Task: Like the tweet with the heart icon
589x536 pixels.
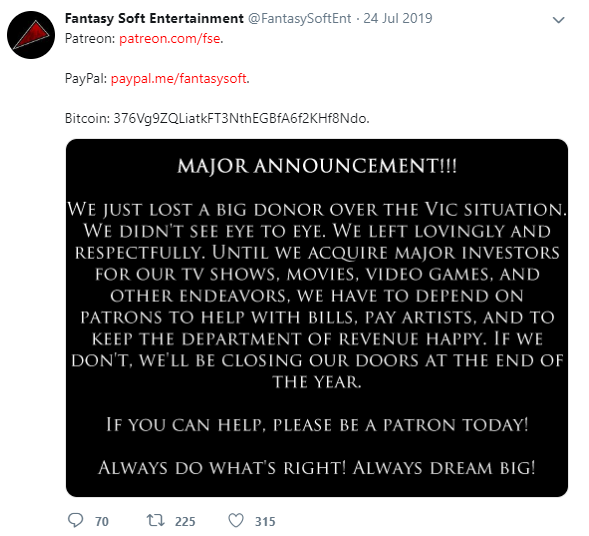Action: point(236,521)
